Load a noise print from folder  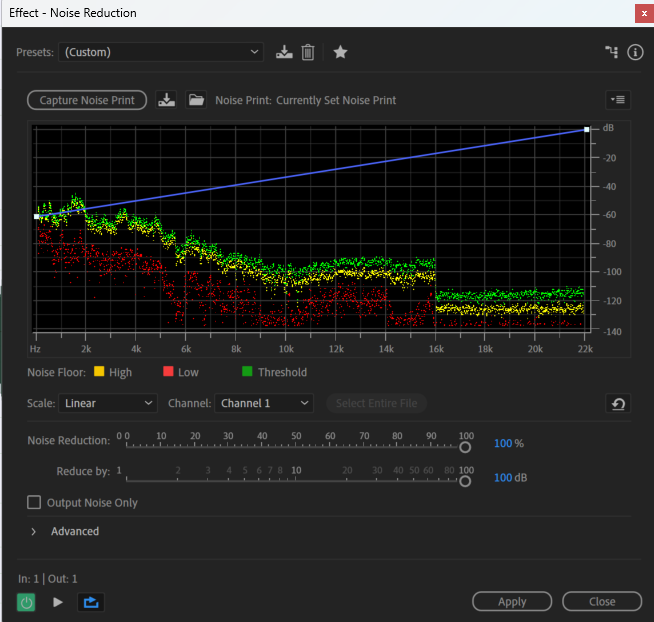pos(196,100)
